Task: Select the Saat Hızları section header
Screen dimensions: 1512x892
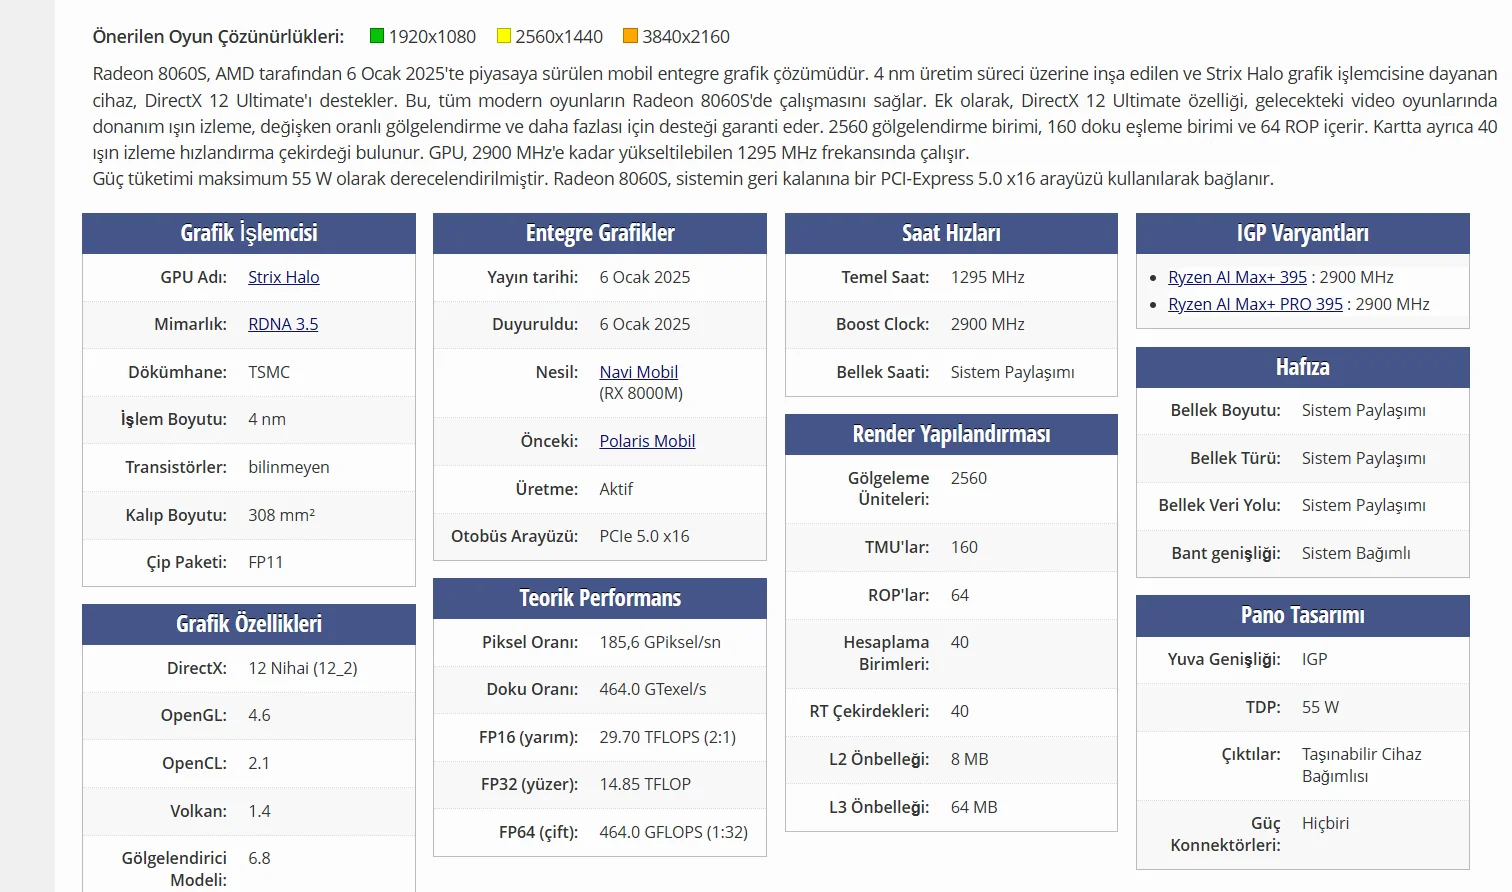Action: [x=951, y=233]
